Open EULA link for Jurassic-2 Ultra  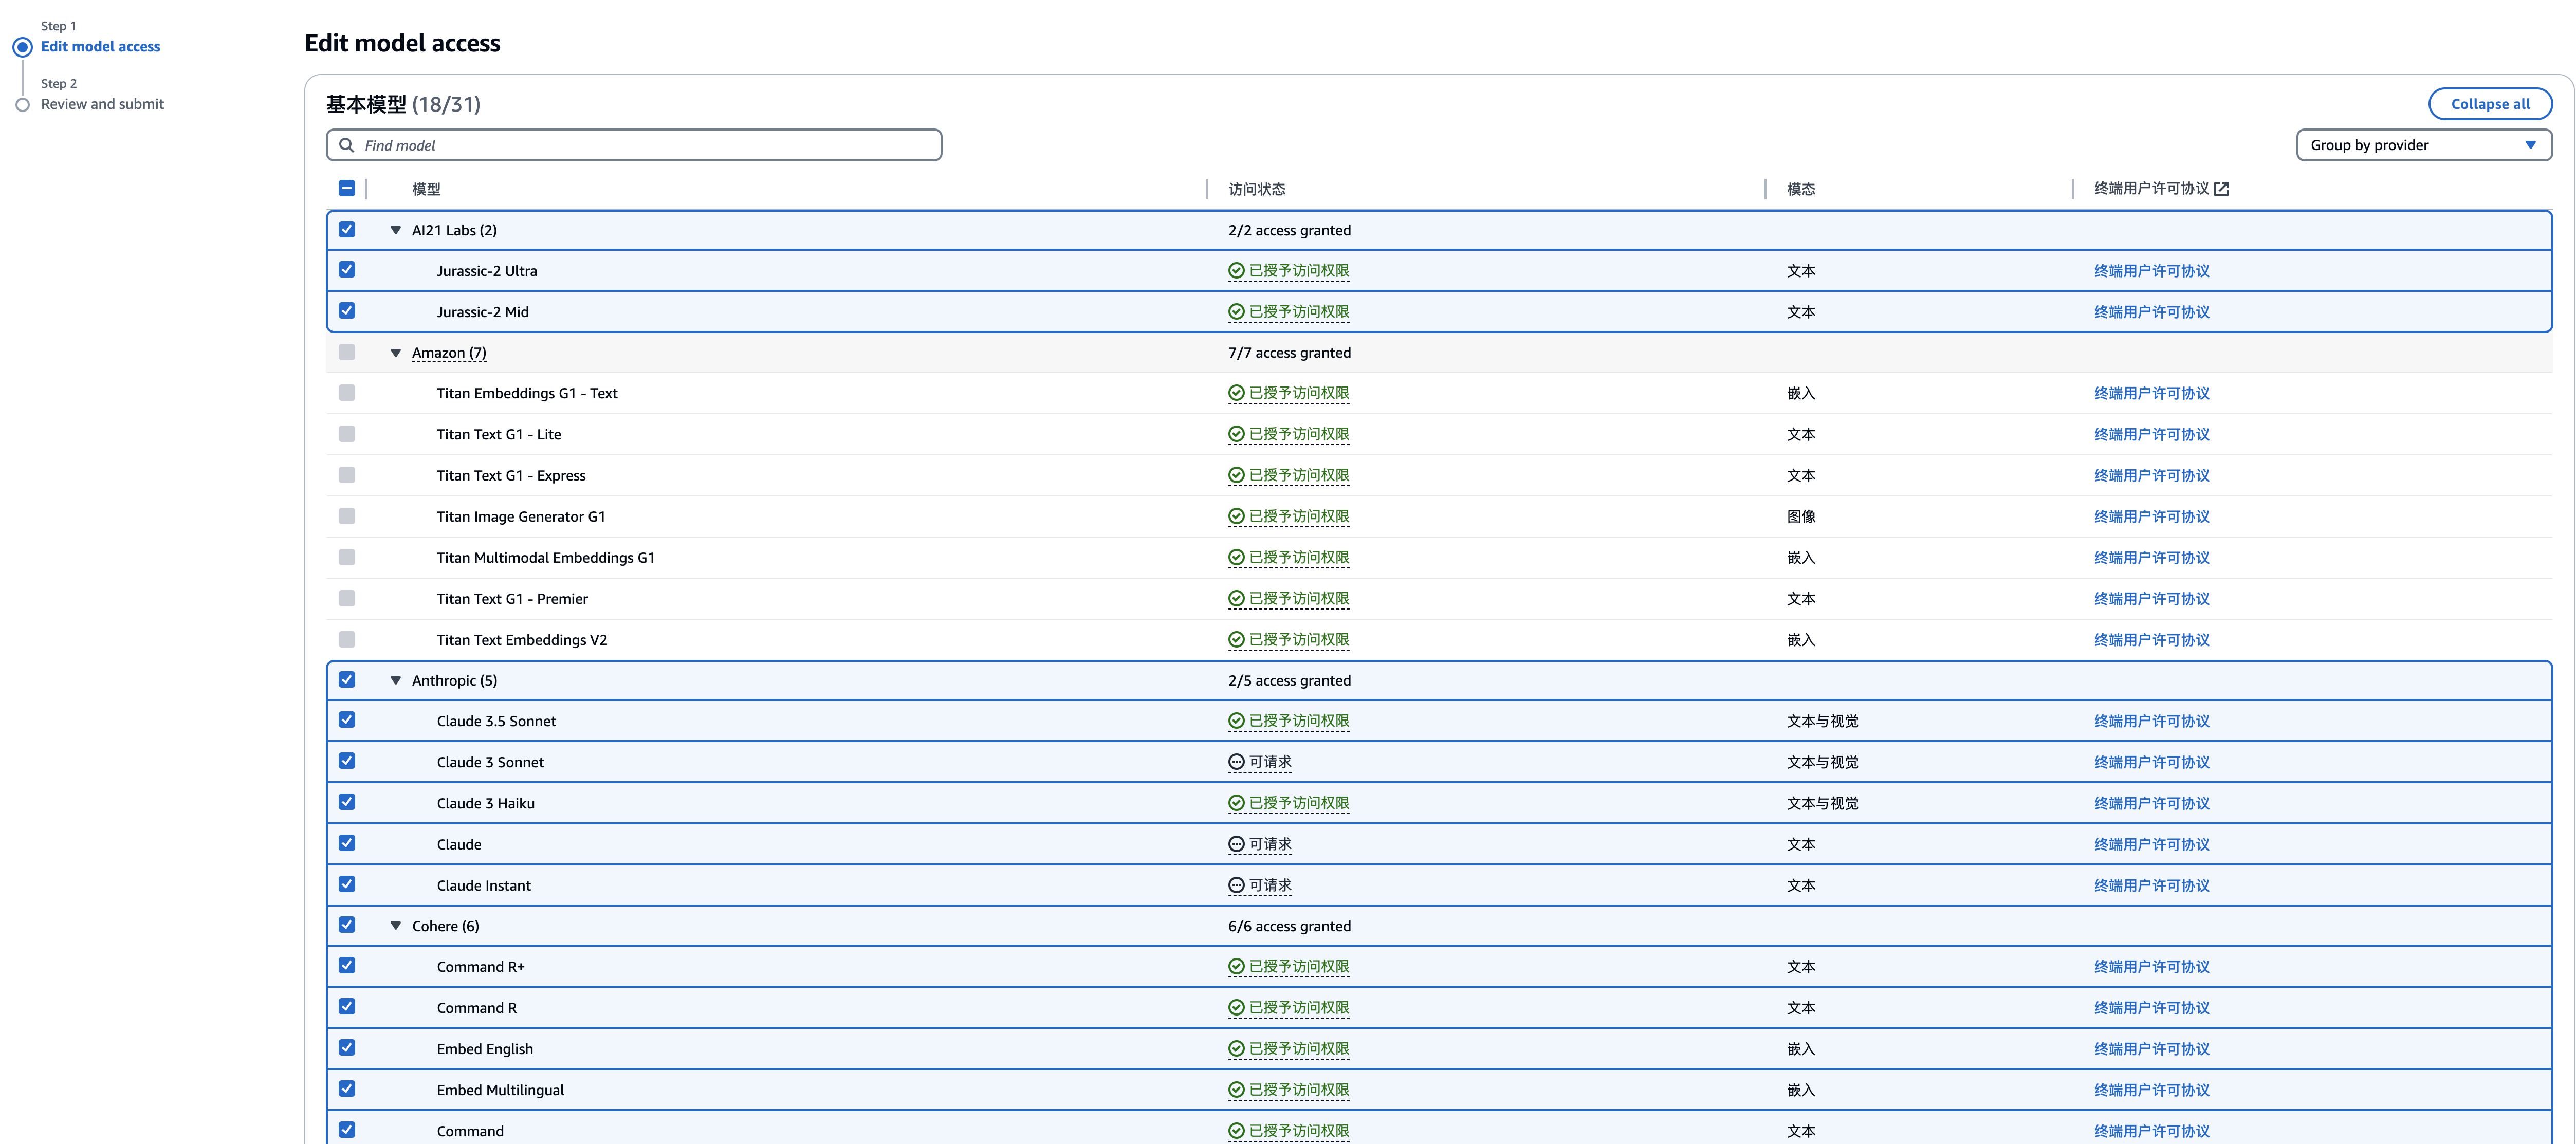pos(2151,271)
